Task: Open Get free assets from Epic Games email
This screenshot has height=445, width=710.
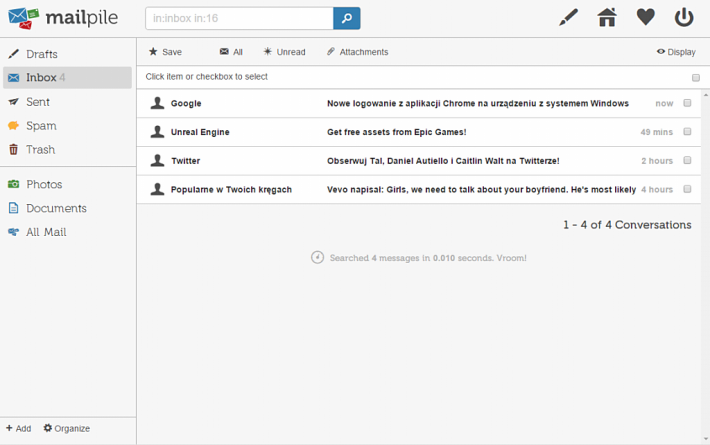Action: (x=397, y=132)
